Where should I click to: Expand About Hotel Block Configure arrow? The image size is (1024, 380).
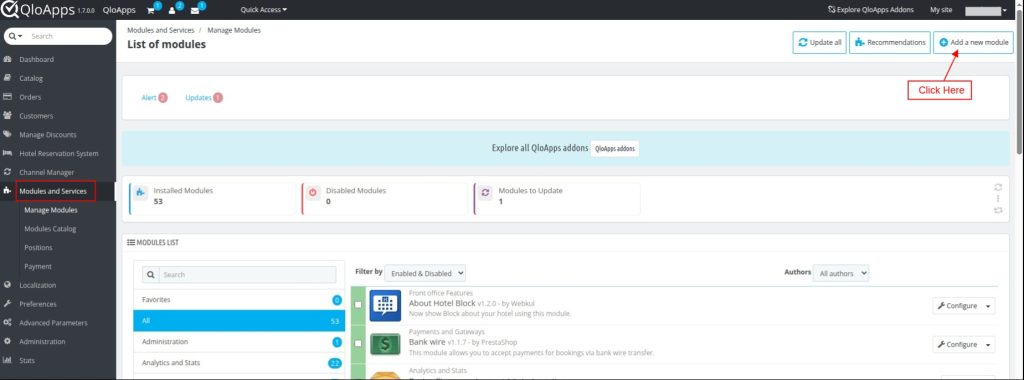point(988,306)
